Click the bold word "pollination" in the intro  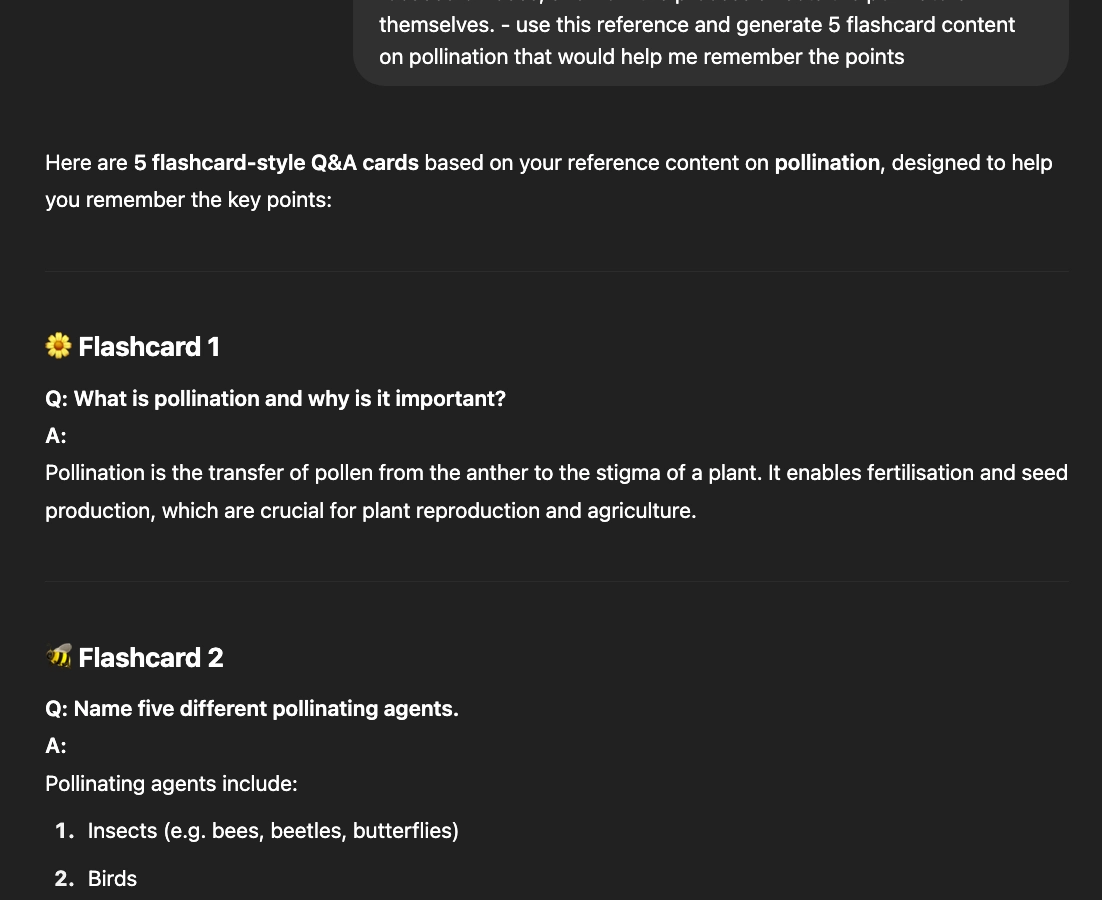click(x=827, y=163)
